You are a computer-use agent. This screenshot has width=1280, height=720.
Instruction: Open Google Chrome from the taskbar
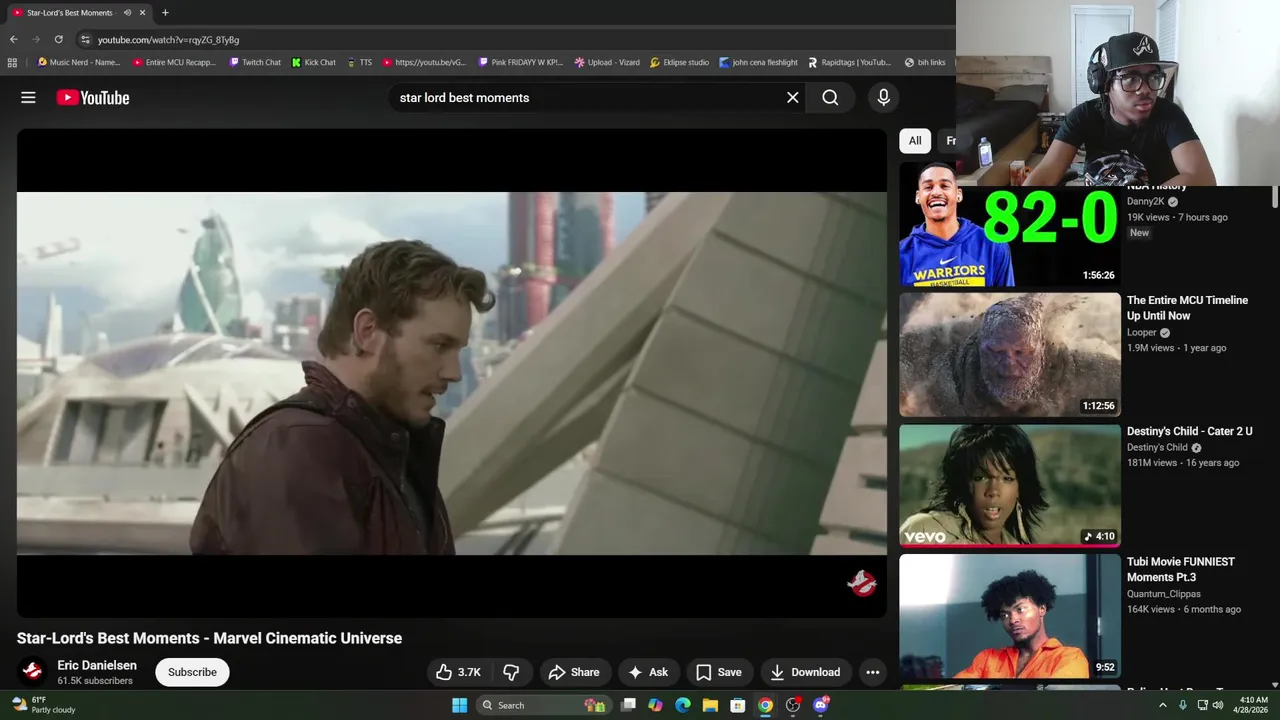[765, 705]
